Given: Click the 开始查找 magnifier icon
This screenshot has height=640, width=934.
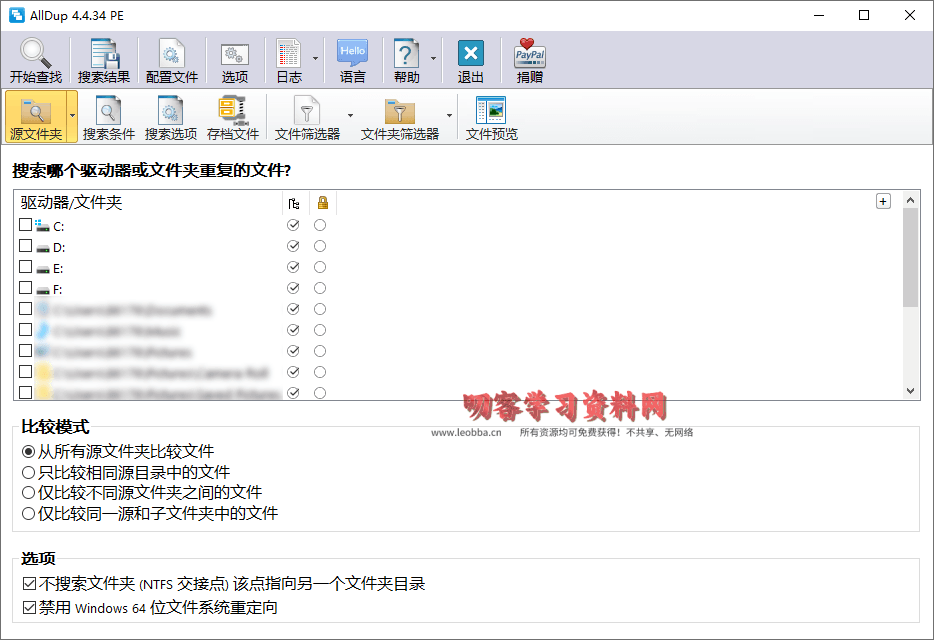Looking at the screenshot, I should (36, 52).
